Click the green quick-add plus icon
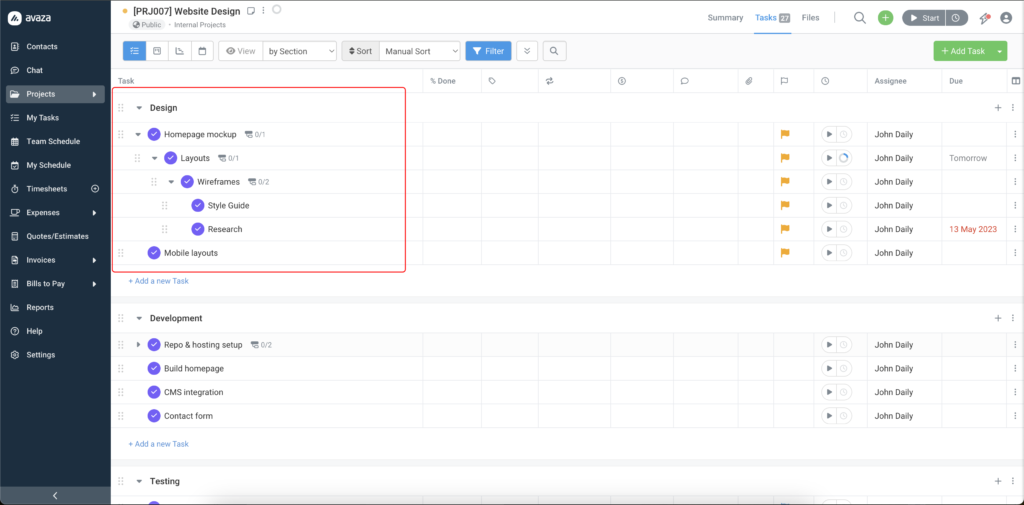This screenshot has height=505, width=1024. (885, 18)
